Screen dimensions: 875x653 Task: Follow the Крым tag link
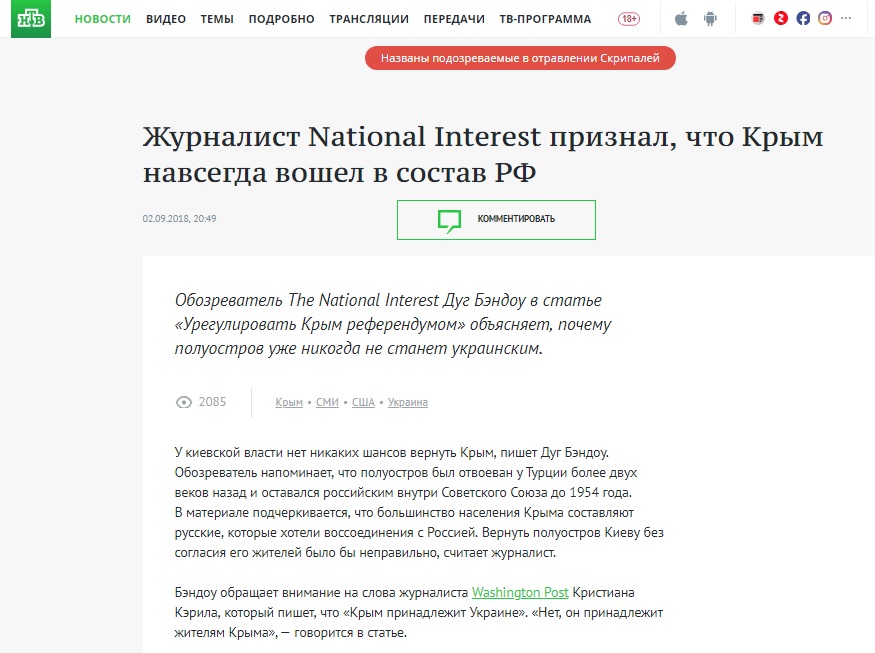click(x=289, y=402)
